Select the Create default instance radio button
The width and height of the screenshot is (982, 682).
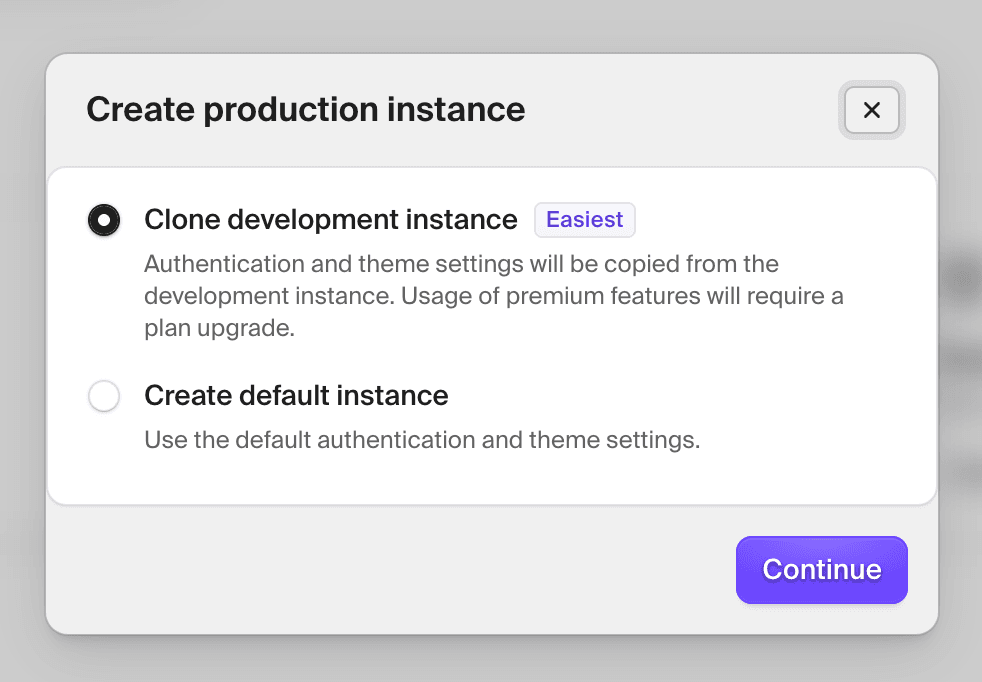pyautogui.click(x=104, y=396)
